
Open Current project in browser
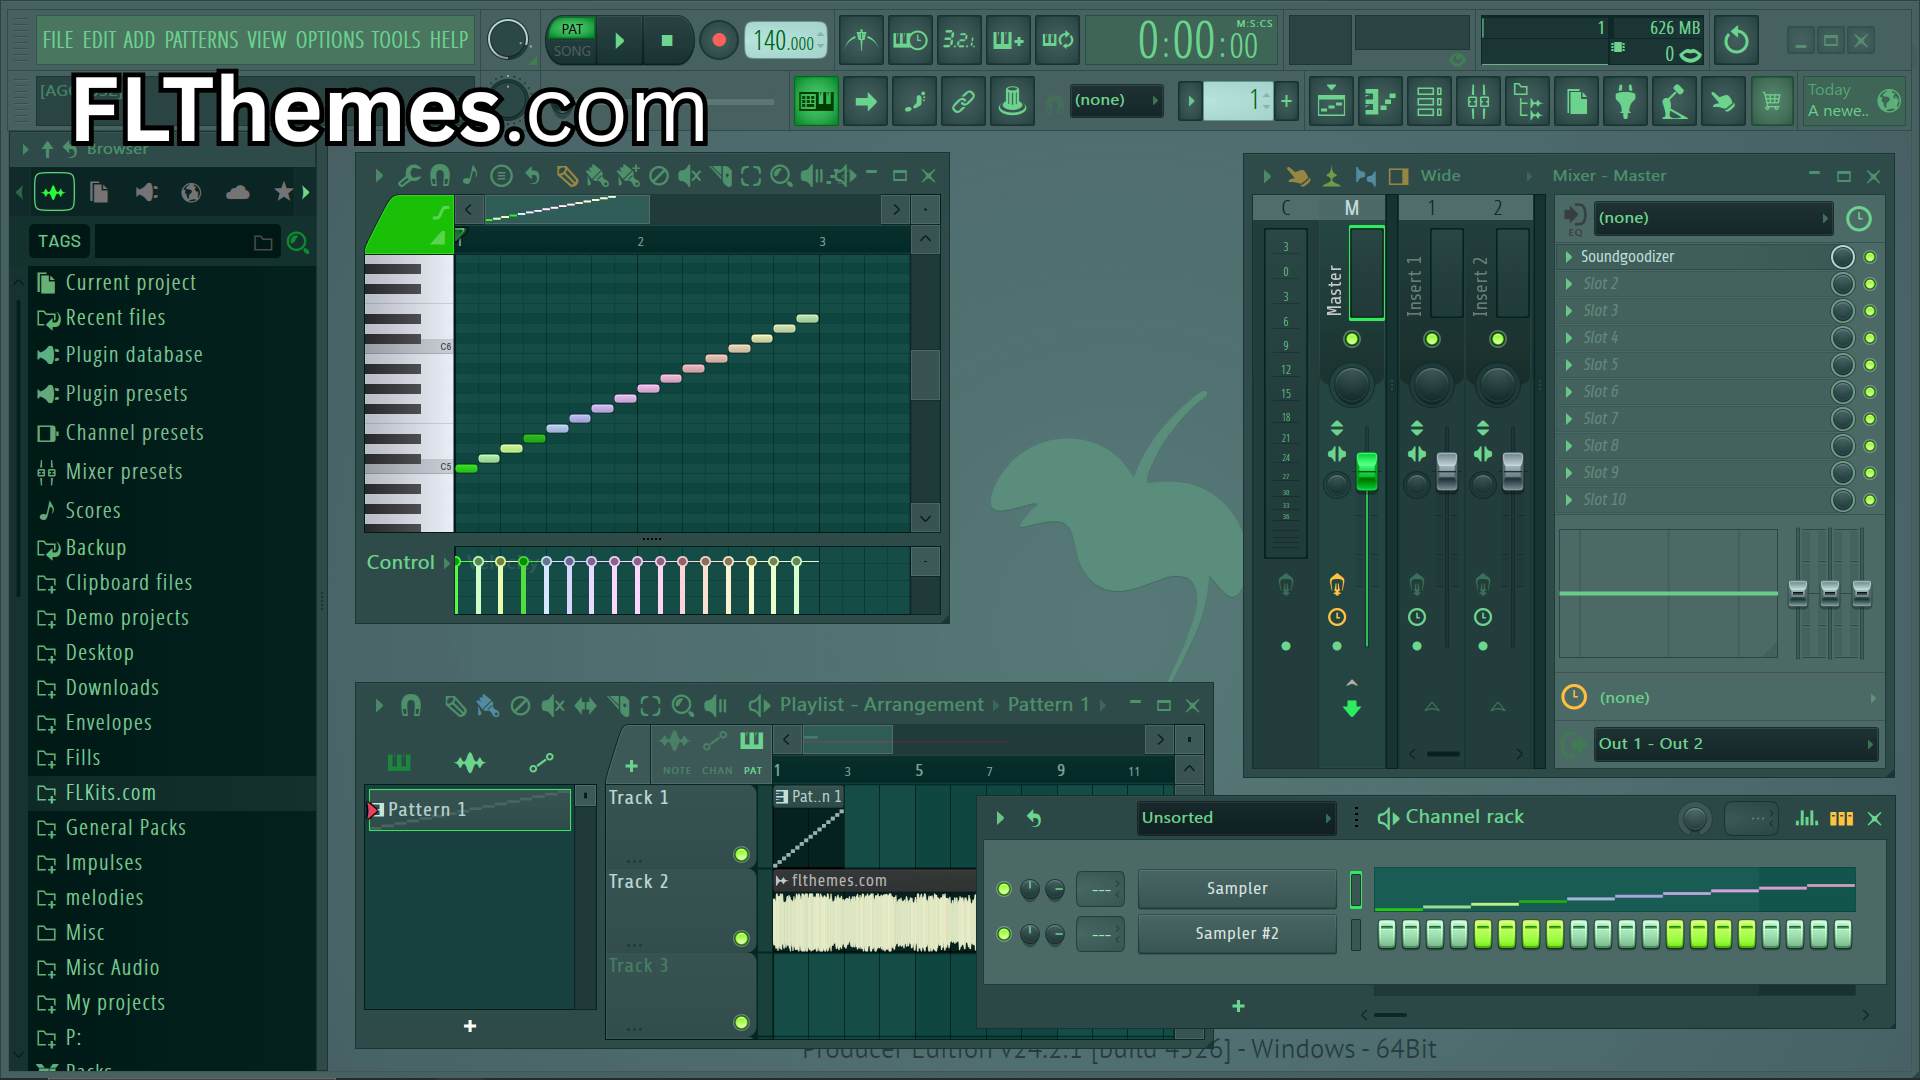coord(130,283)
